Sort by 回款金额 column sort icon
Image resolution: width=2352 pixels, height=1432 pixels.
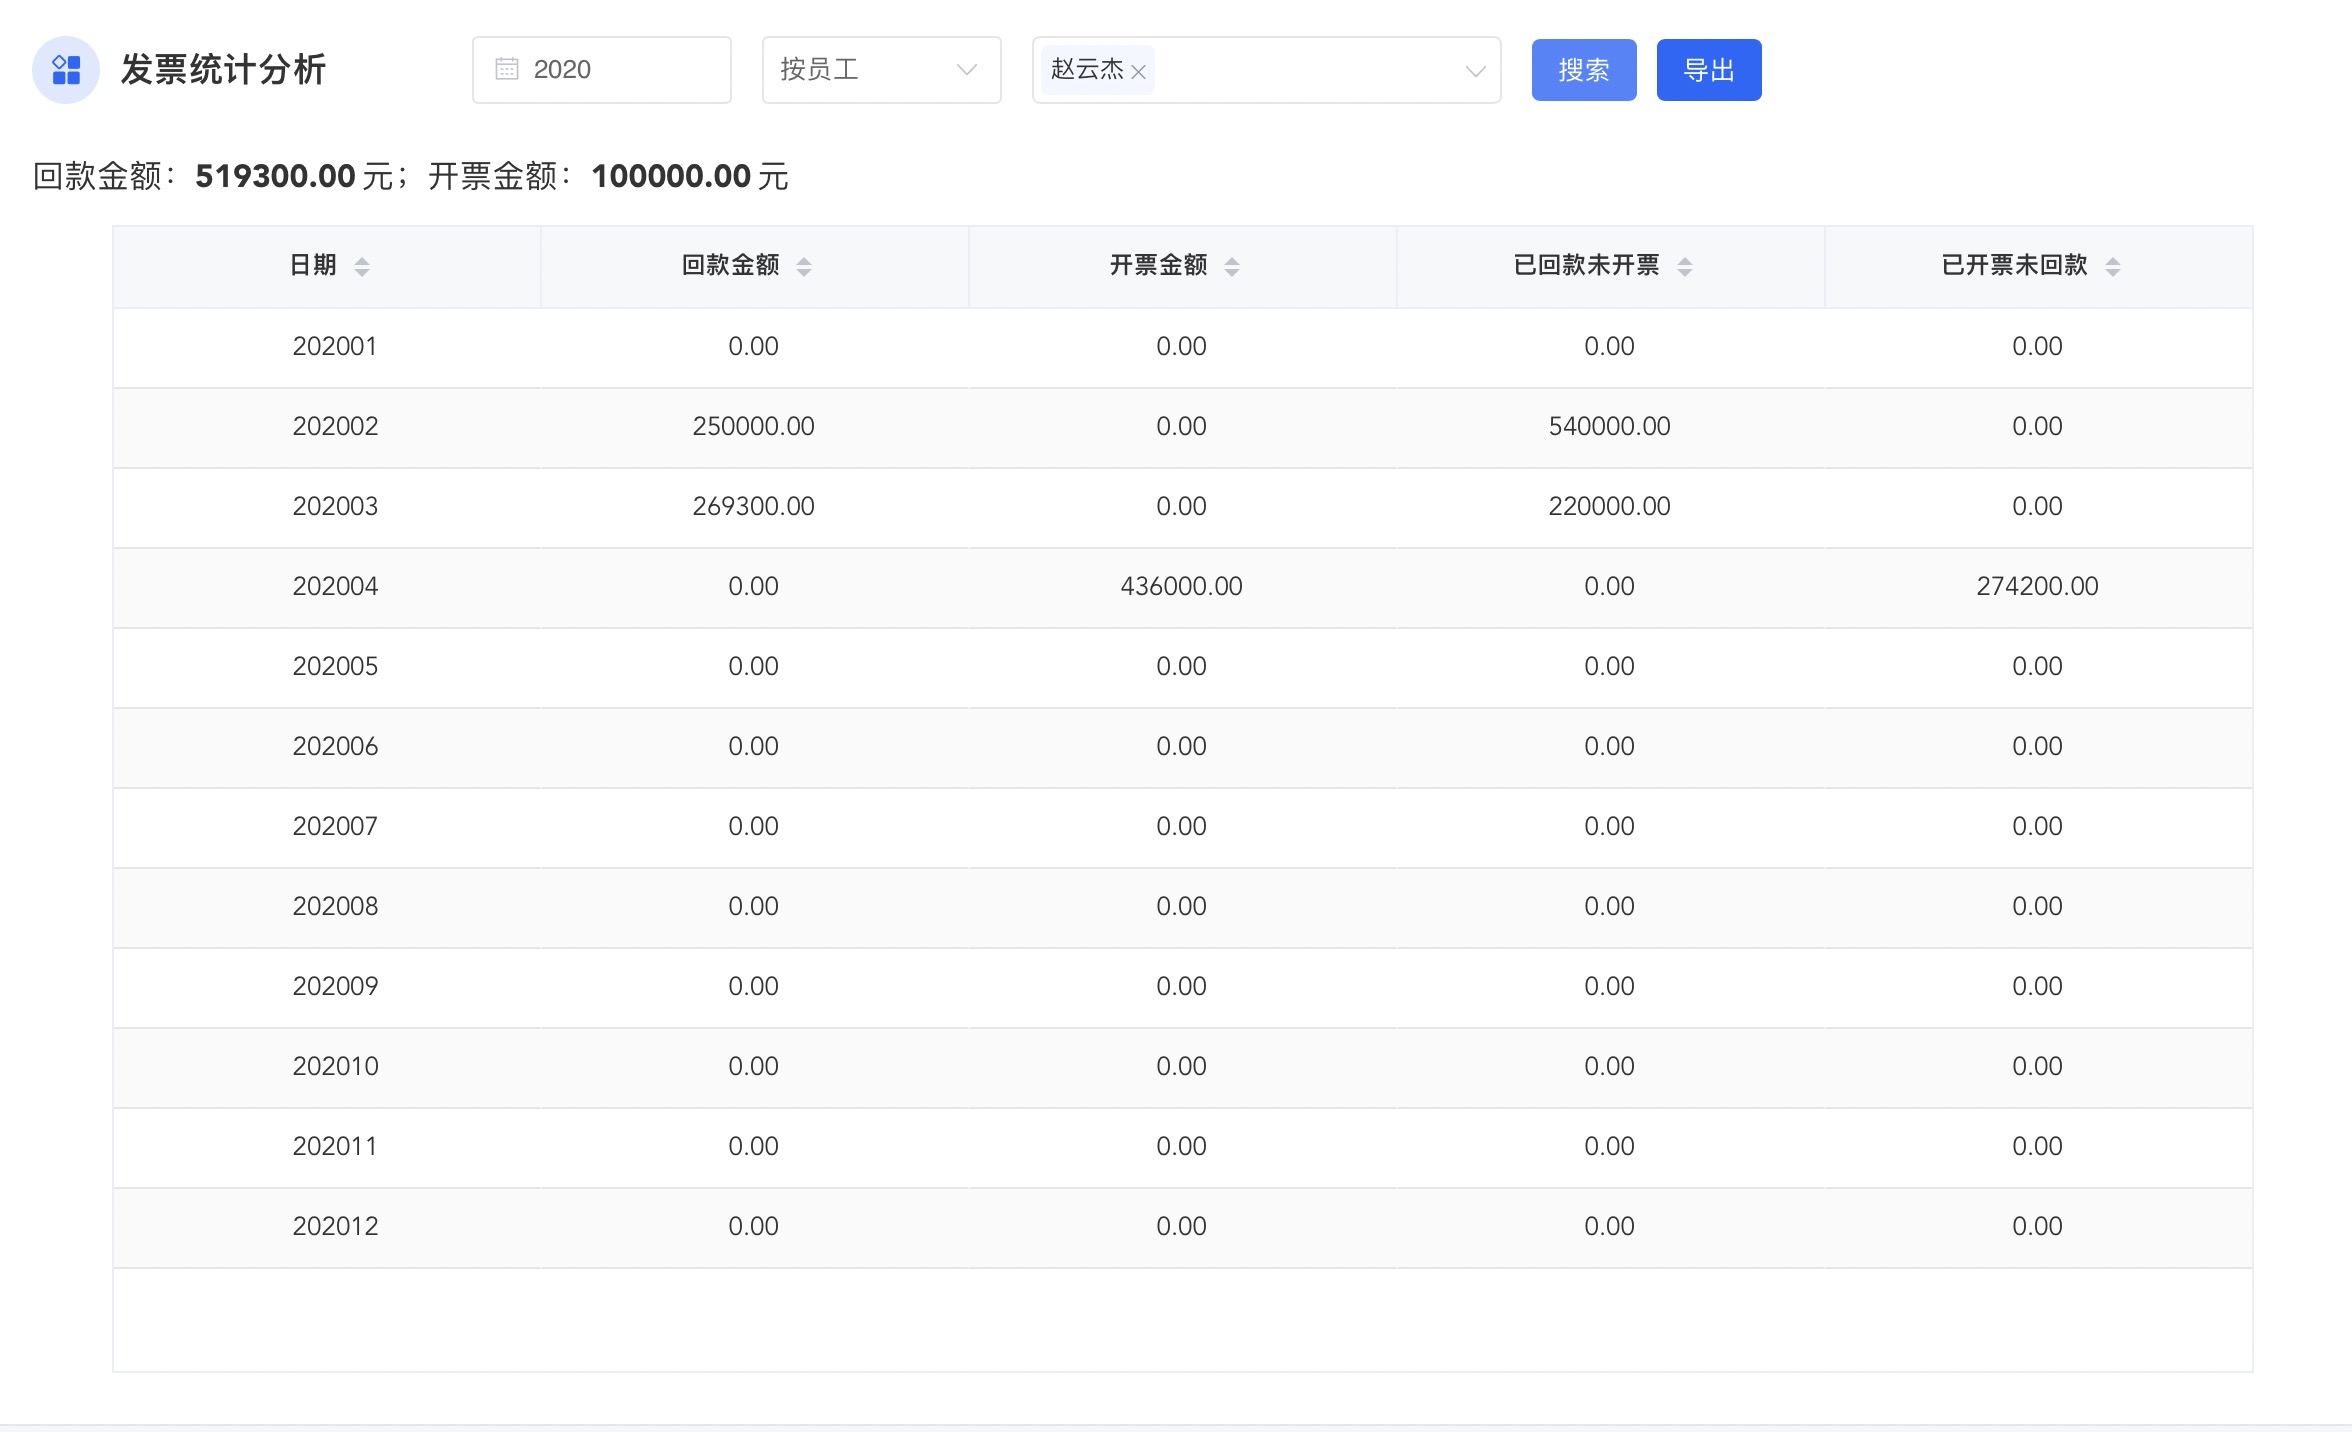[x=804, y=266]
